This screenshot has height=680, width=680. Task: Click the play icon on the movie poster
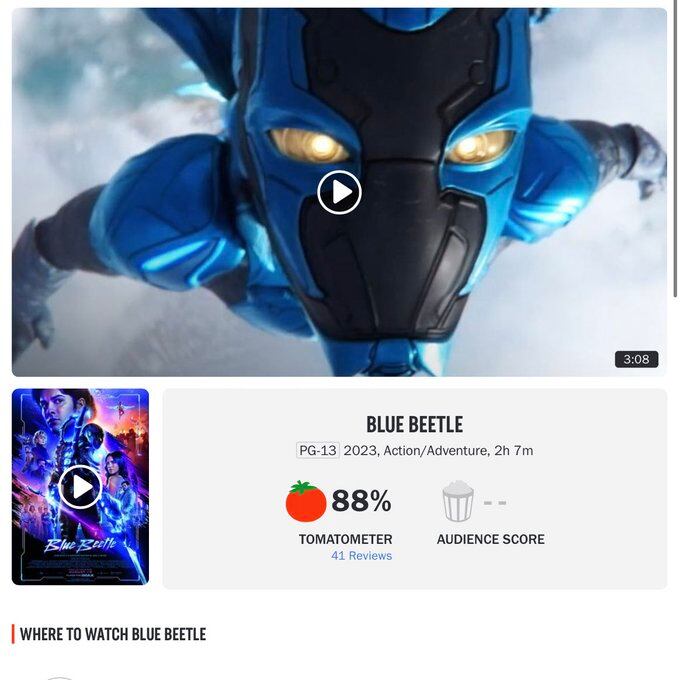[80, 487]
